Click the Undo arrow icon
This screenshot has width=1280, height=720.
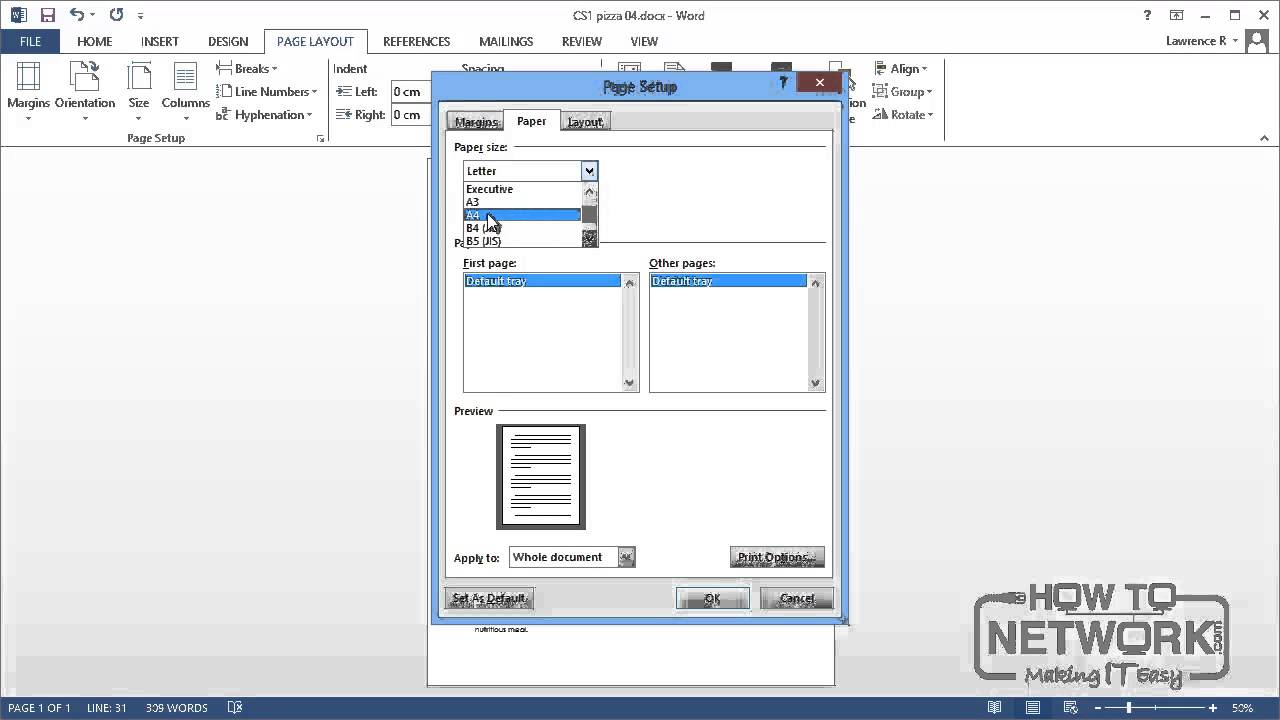77,15
